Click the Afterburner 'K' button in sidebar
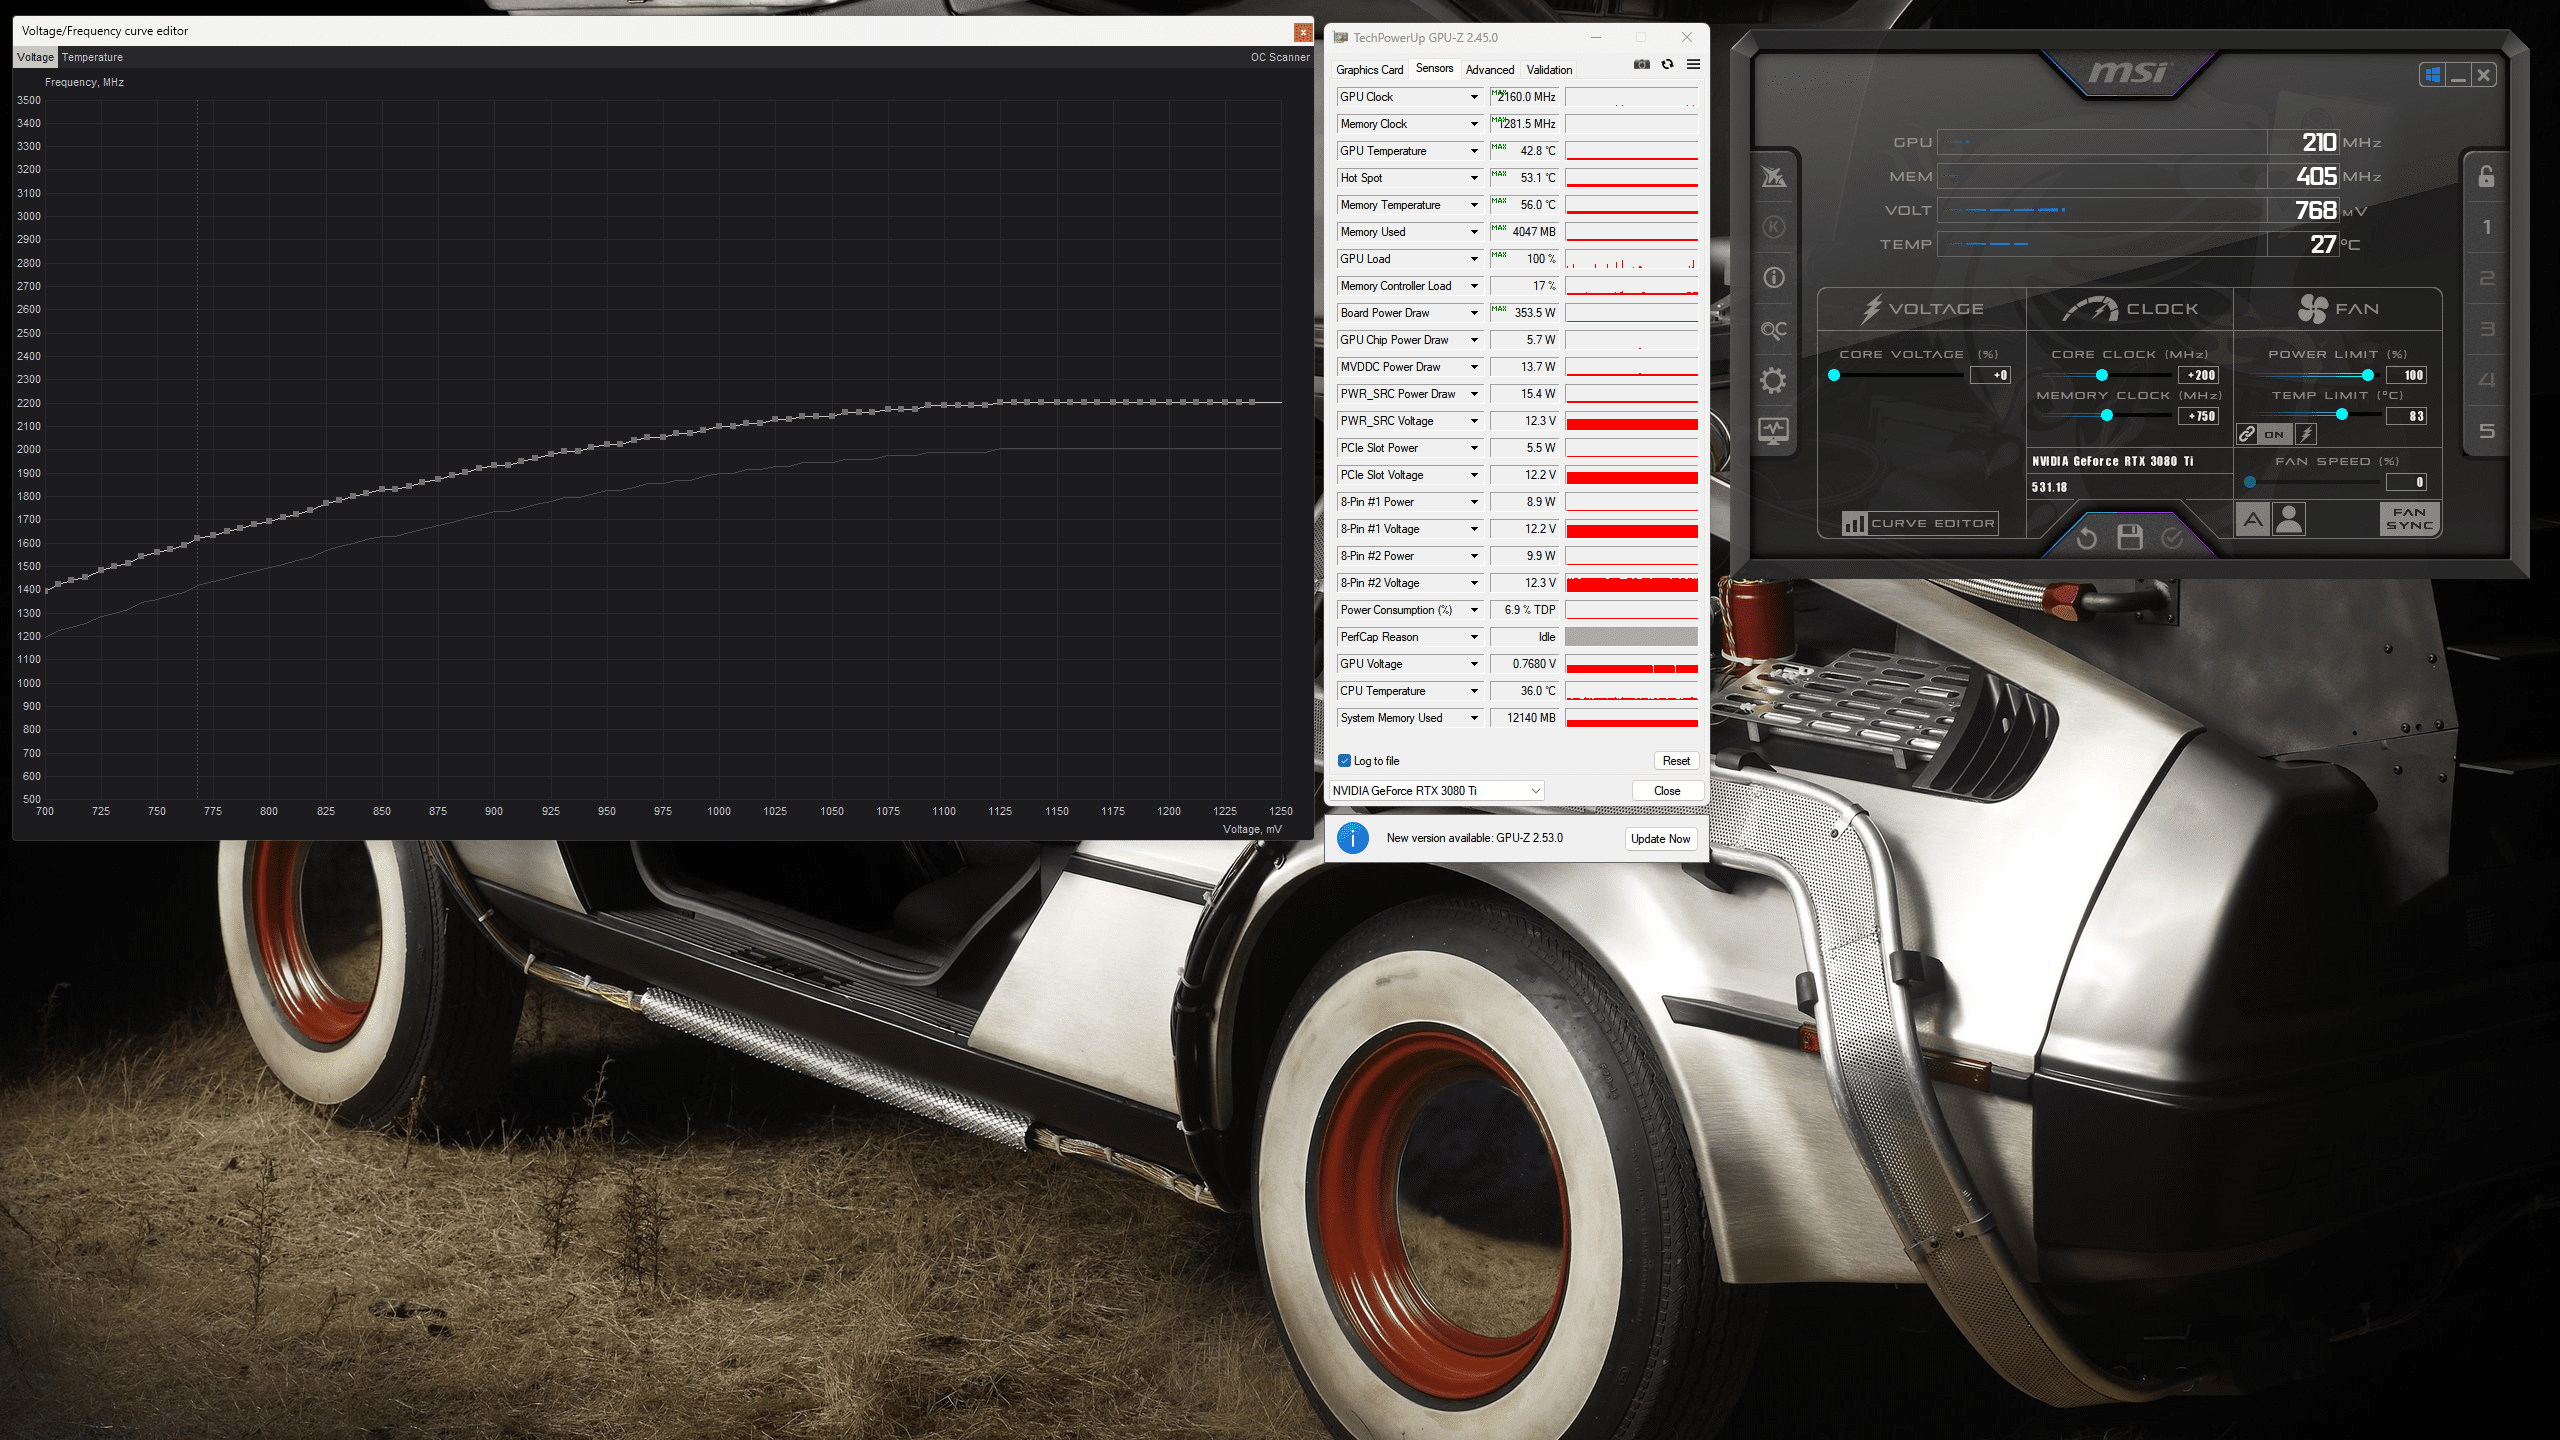 1773,227
